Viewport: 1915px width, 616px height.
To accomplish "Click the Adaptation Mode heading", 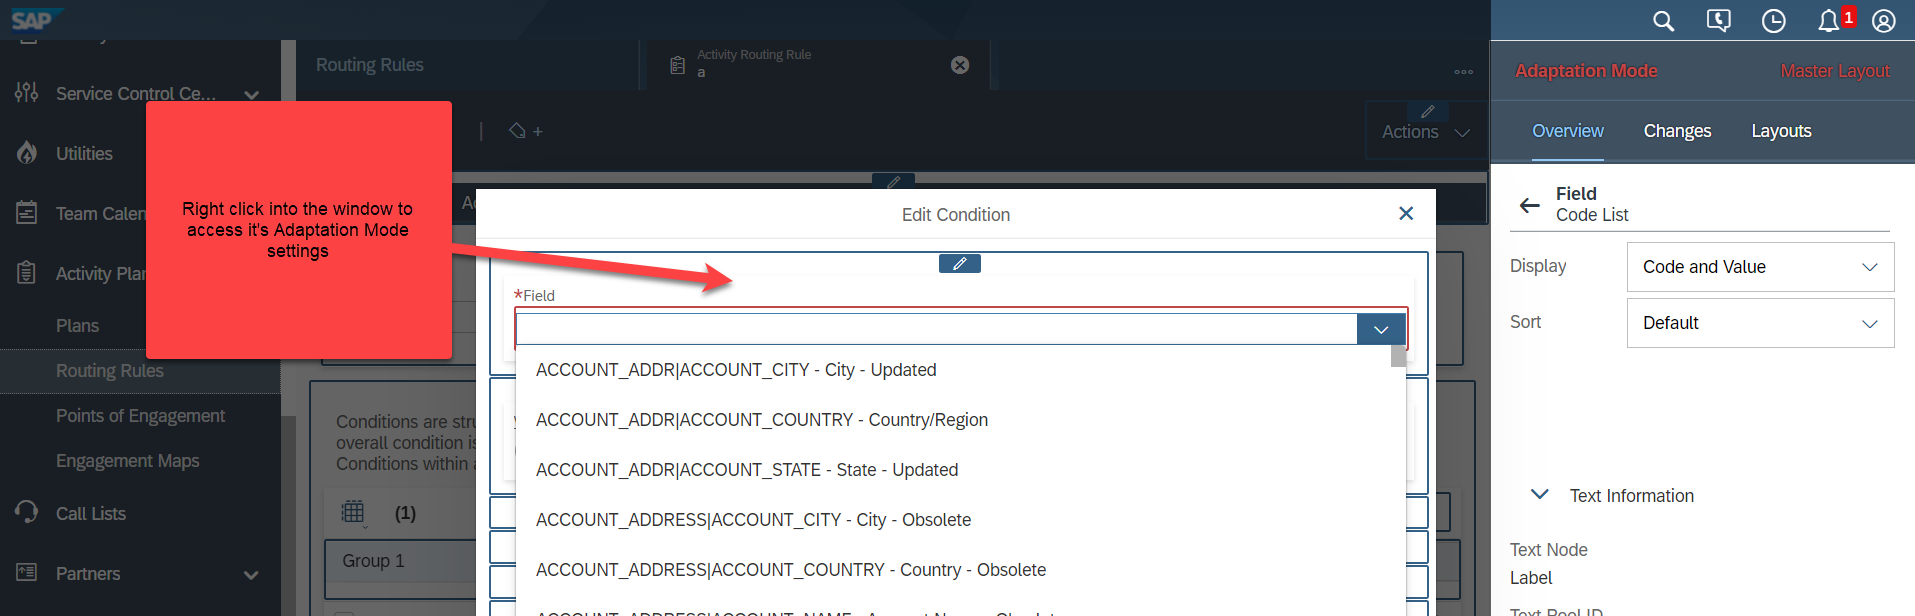I will coord(1586,71).
